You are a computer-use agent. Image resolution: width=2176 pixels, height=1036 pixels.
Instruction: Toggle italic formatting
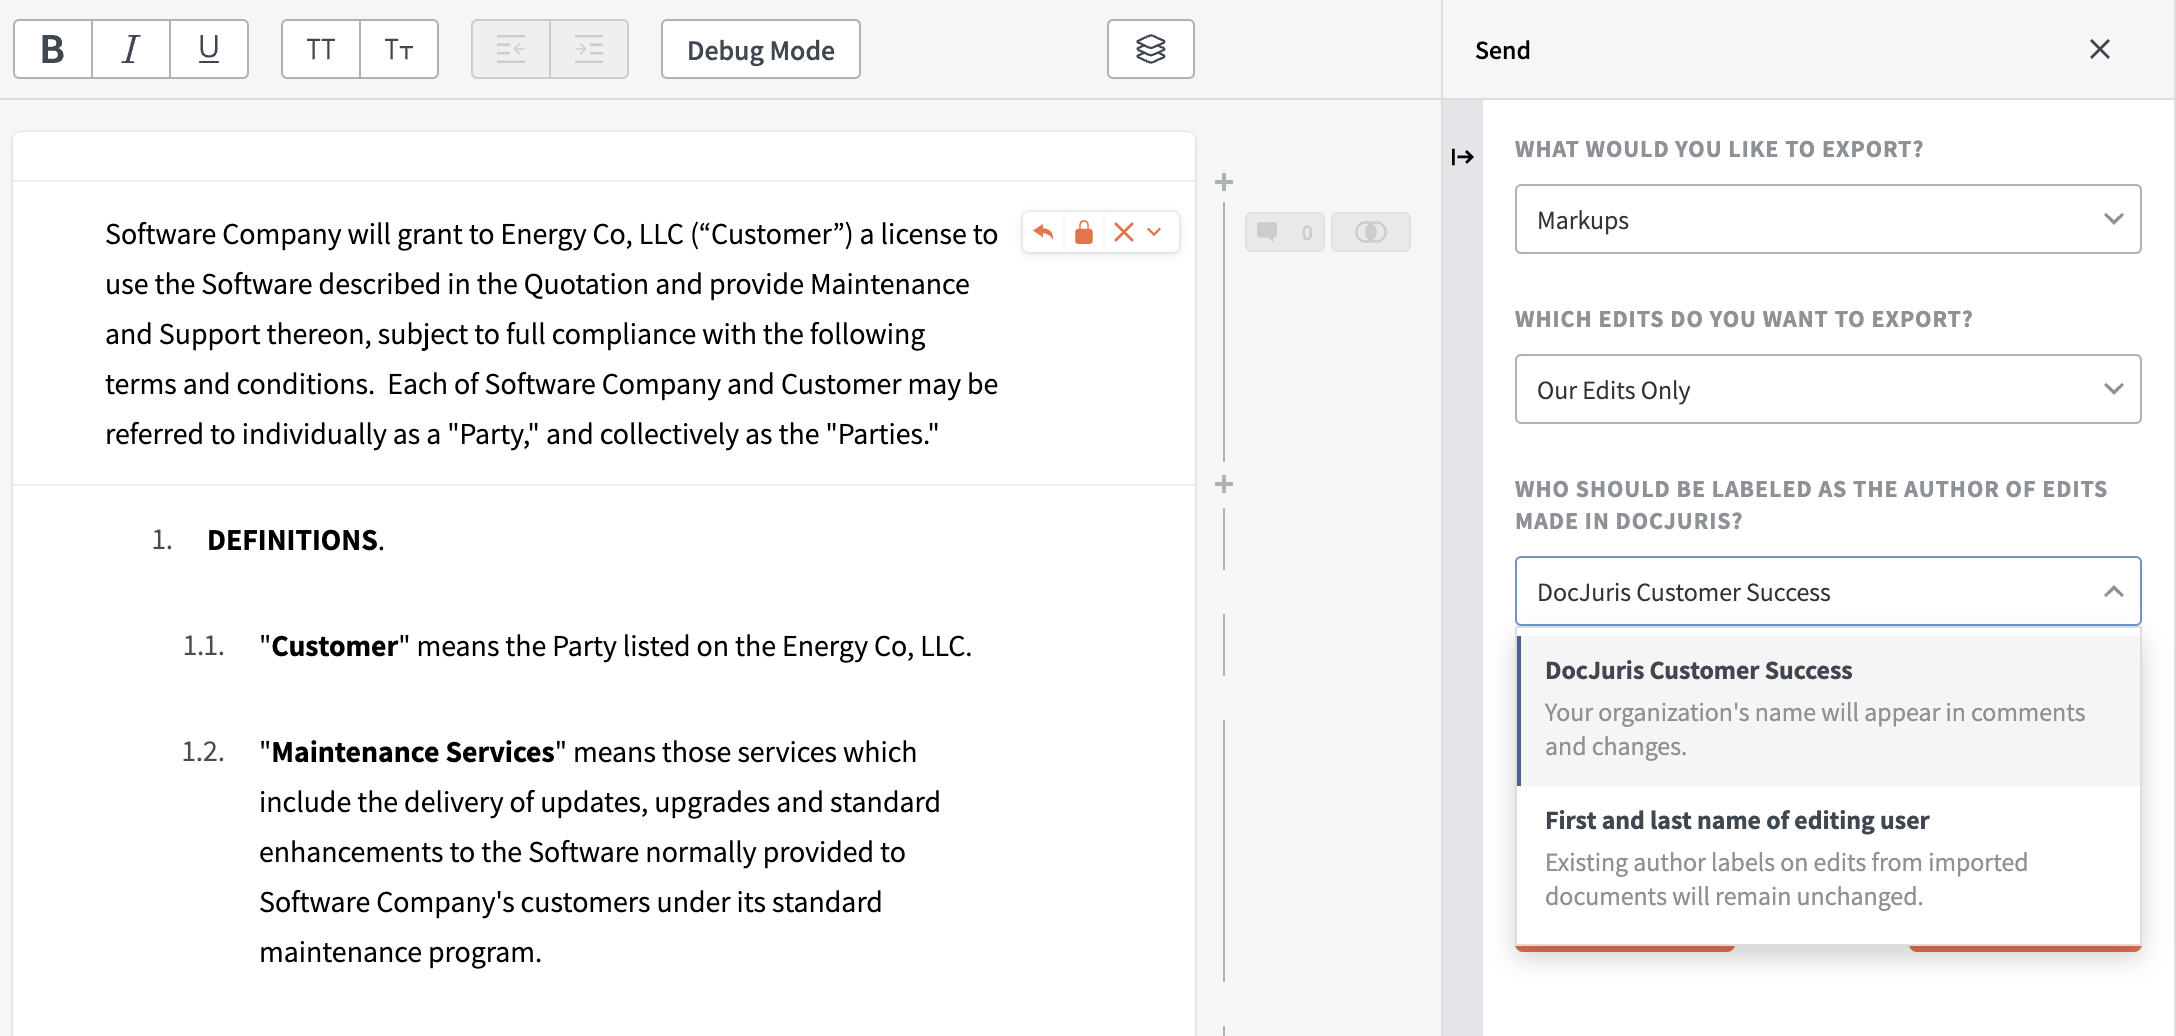[131, 49]
